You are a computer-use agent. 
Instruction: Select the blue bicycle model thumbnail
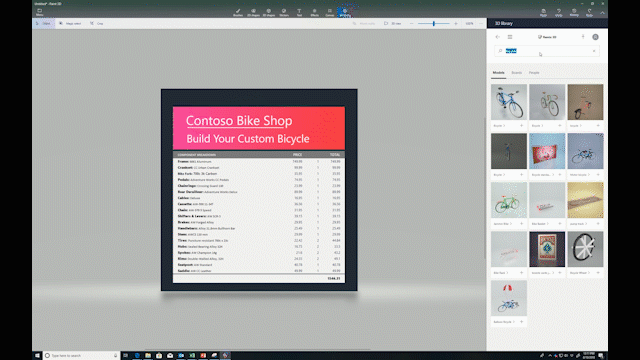point(509,102)
